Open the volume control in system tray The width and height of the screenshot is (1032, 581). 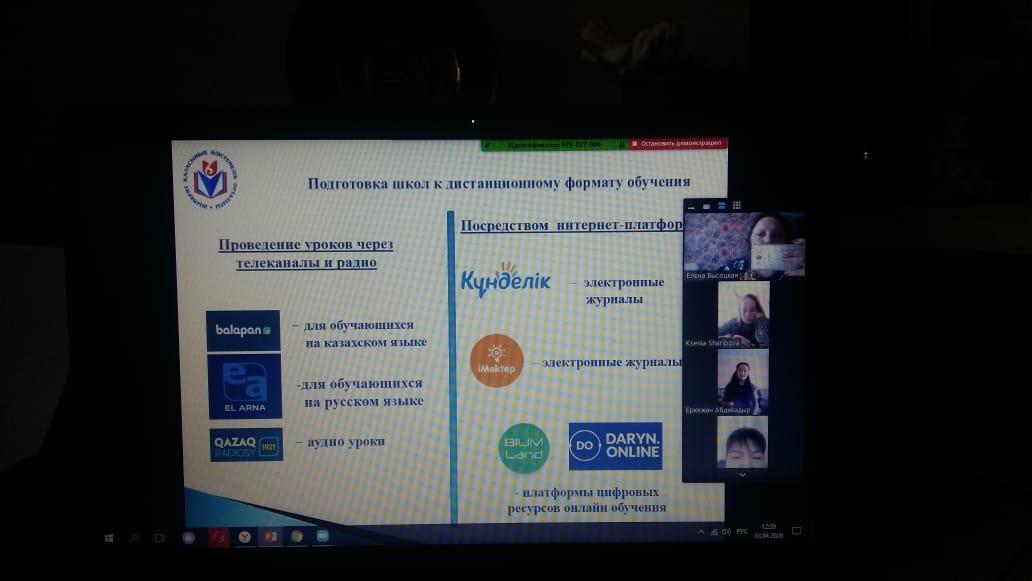pos(727,532)
